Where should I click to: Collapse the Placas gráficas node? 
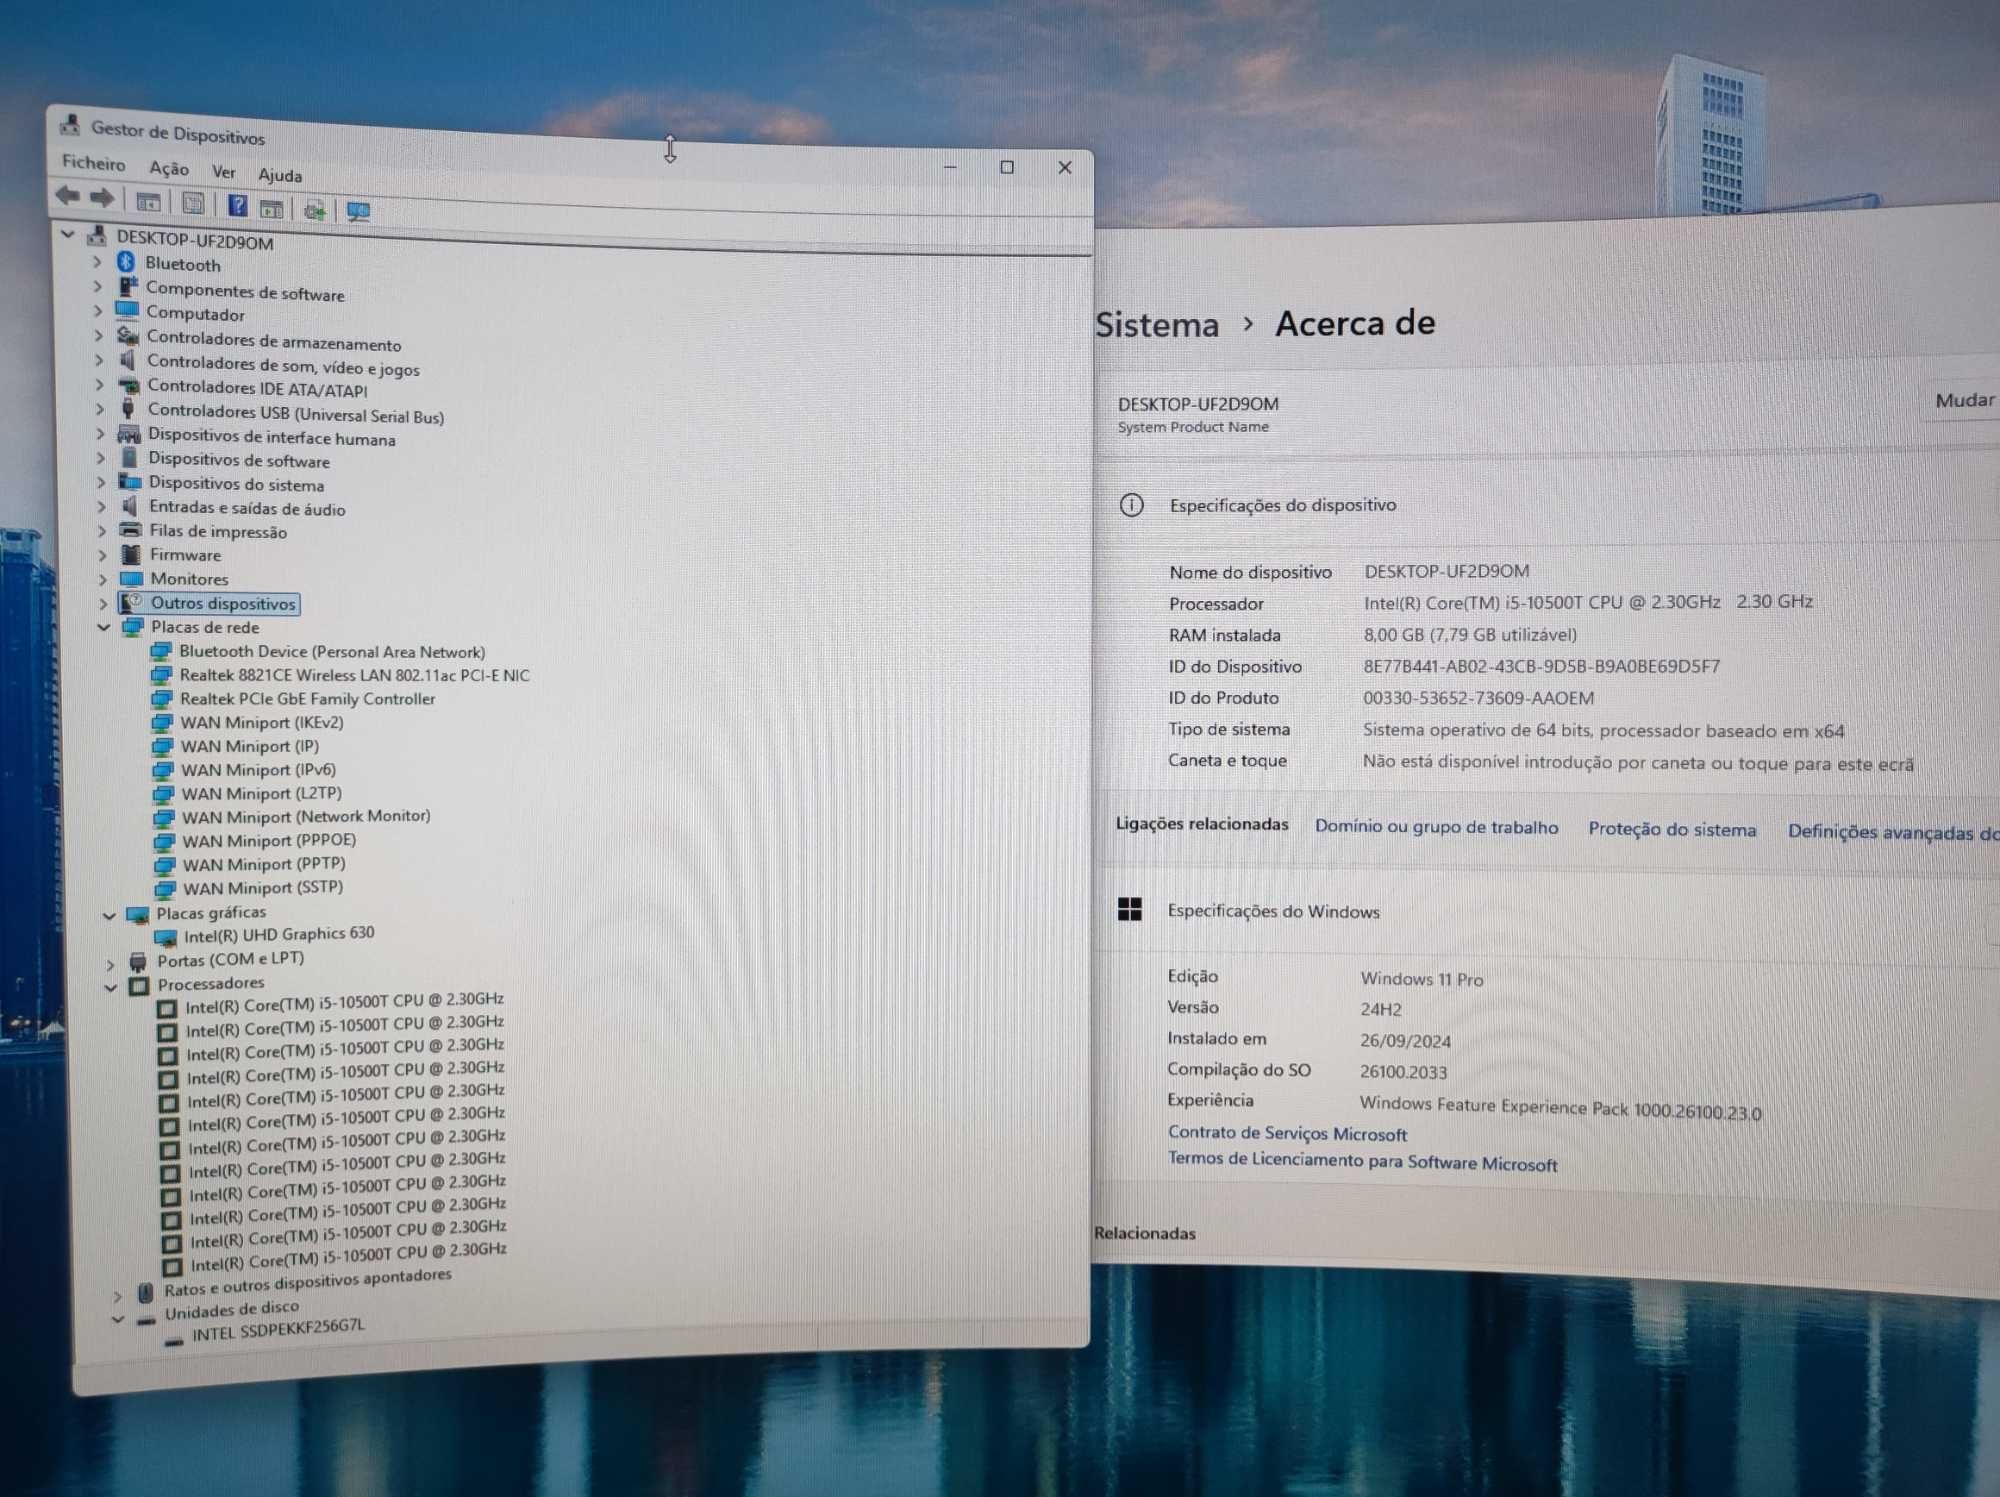pyautogui.click(x=109, y=915)
